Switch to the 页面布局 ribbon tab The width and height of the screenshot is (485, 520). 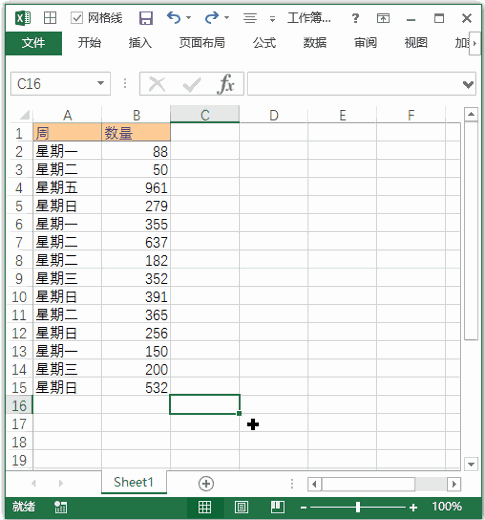pyautogui.click(x=202, y=43)
